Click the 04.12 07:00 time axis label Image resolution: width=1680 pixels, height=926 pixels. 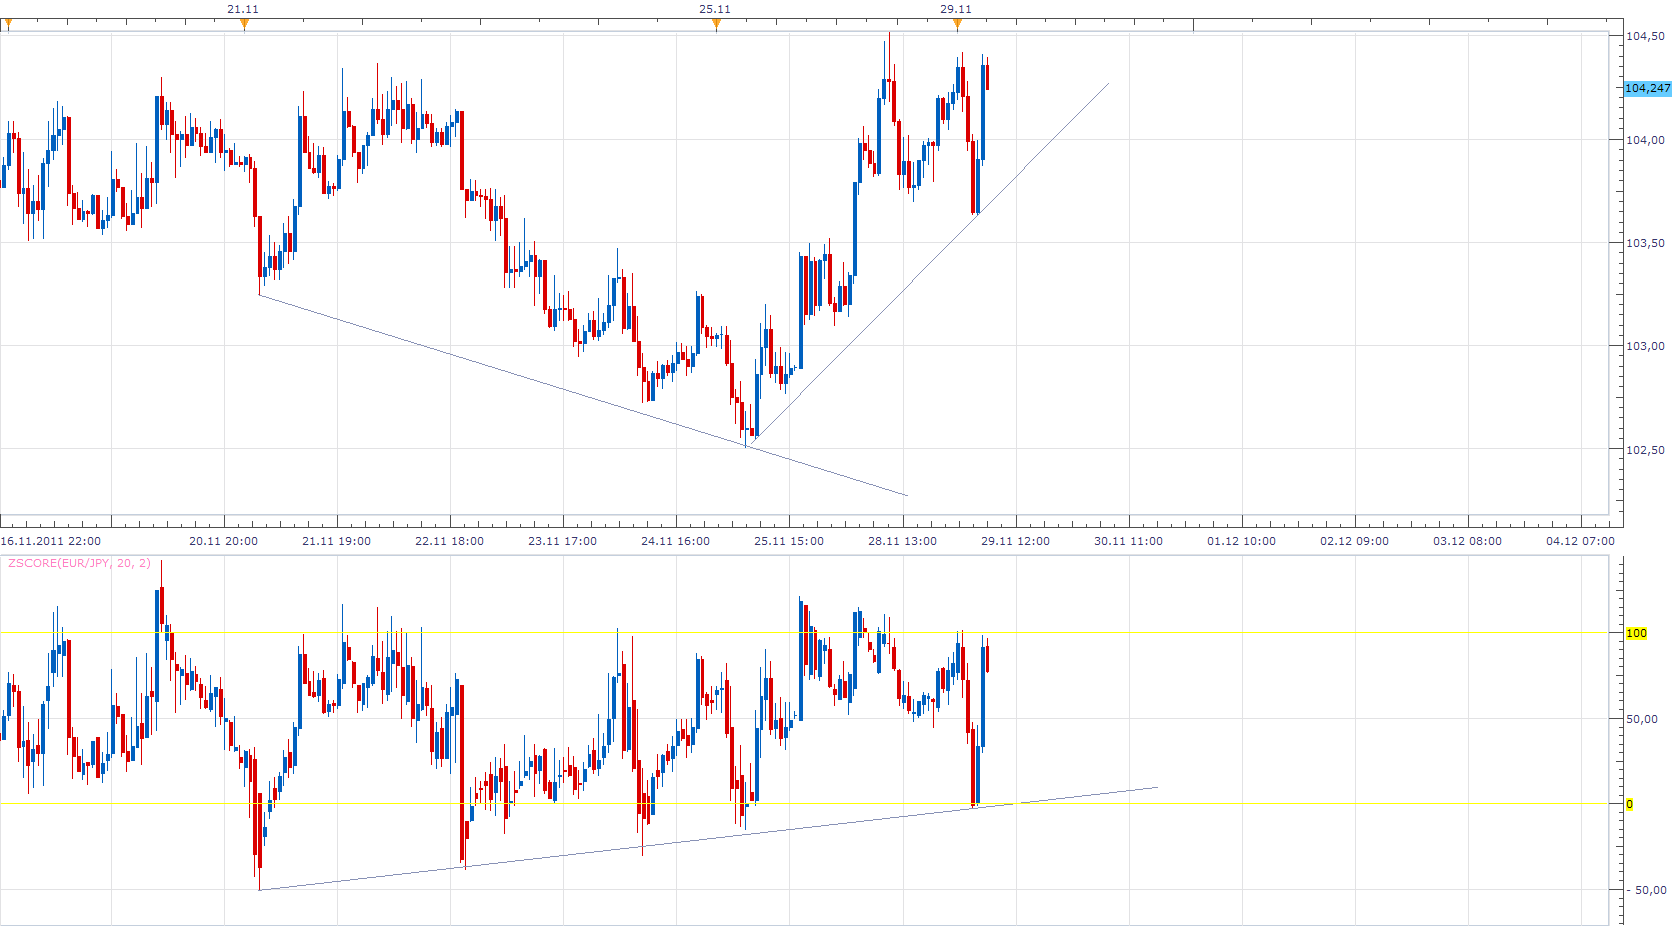pyautogui.click(x=1580, y=541)
